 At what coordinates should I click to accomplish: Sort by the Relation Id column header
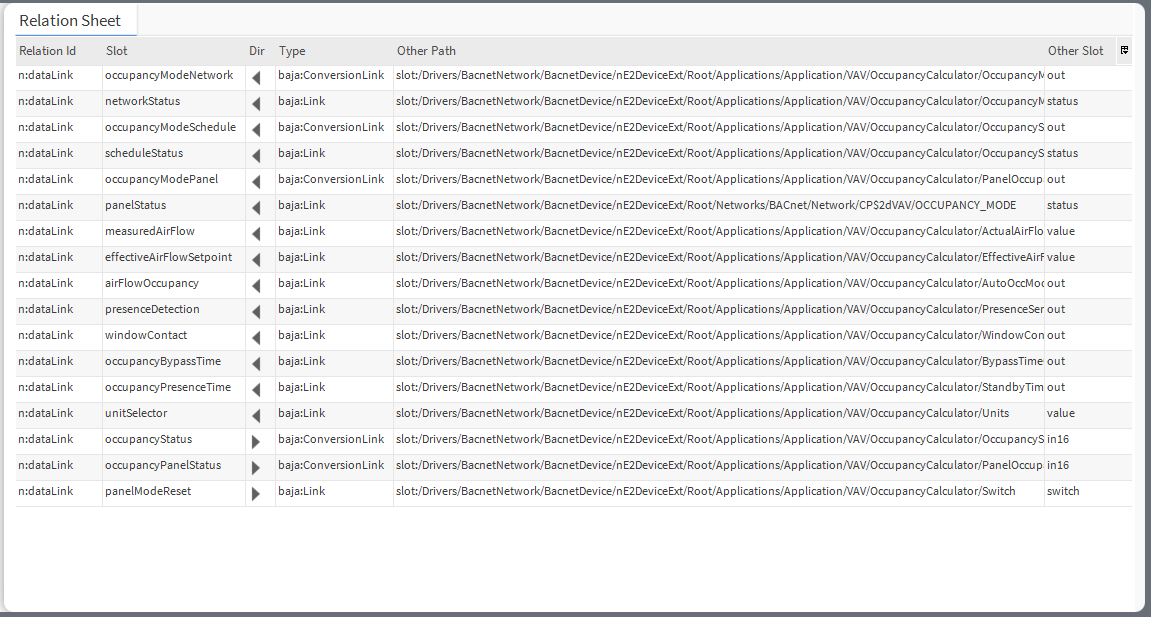pos(47,51)
